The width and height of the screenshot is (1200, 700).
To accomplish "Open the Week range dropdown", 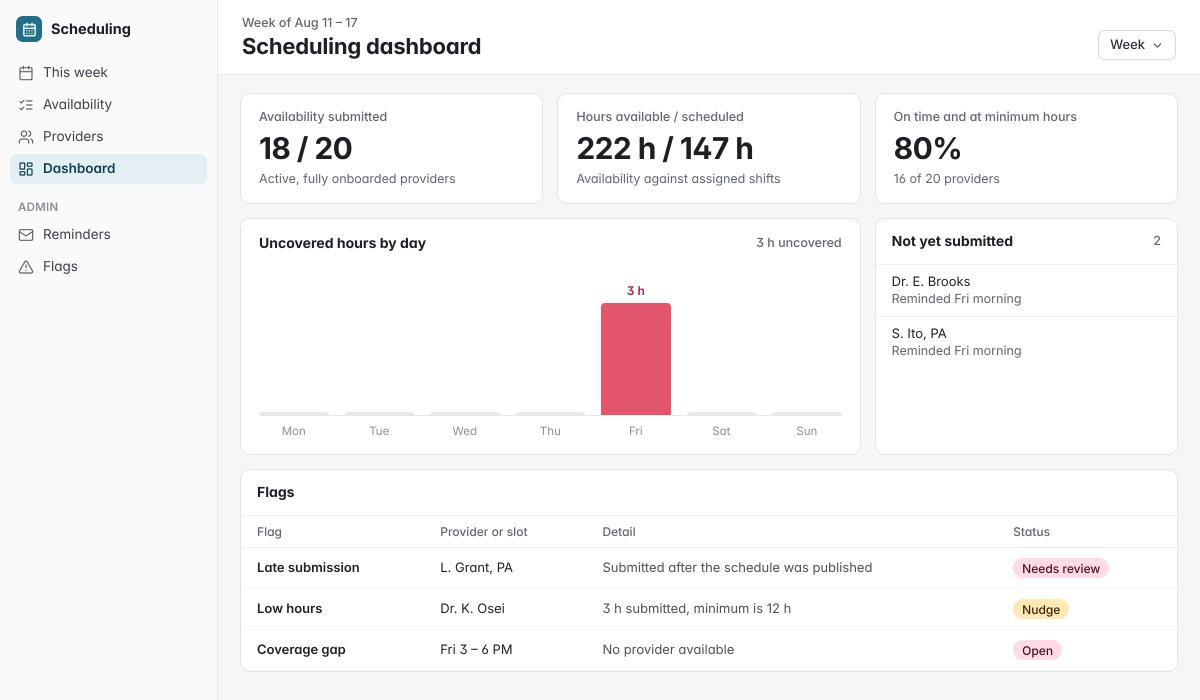I will (x=1136, y=45).
